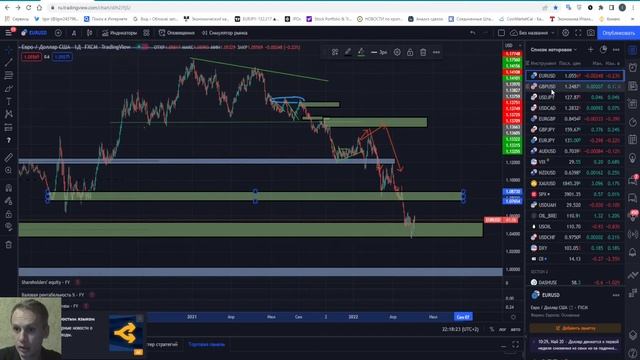Screen dimensions: 640x360
Task: Open the Оповещение alert creator
Action: point(177,33)
